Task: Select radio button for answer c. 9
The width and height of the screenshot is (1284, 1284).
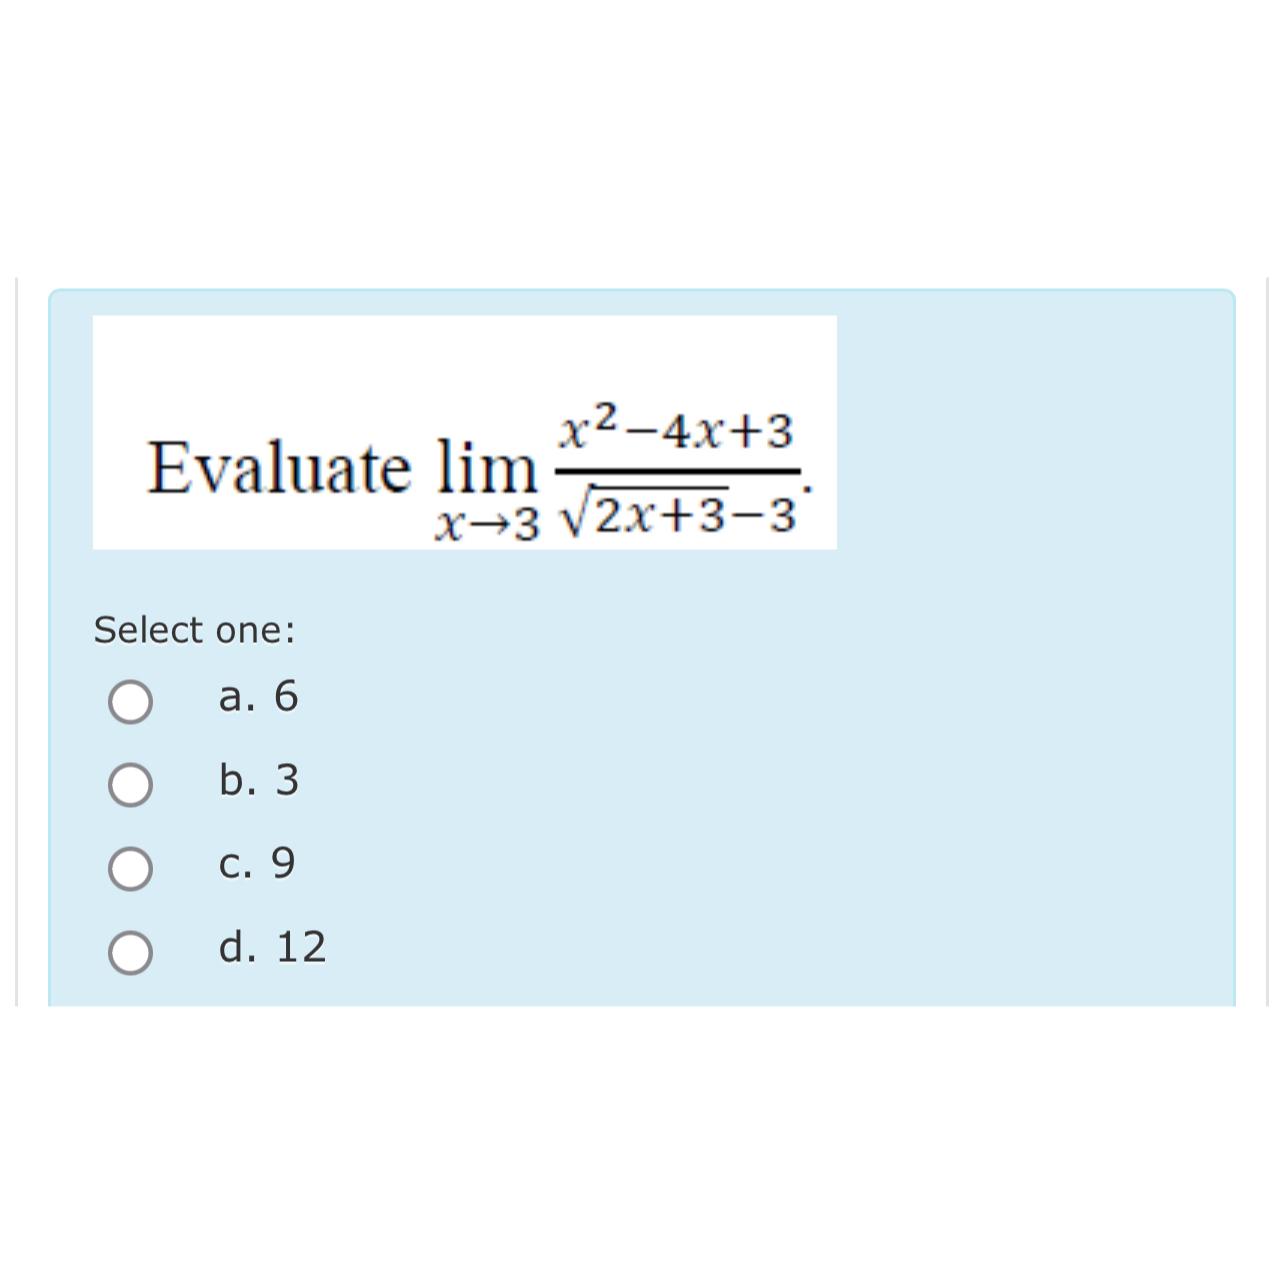Action: (131, 867)
